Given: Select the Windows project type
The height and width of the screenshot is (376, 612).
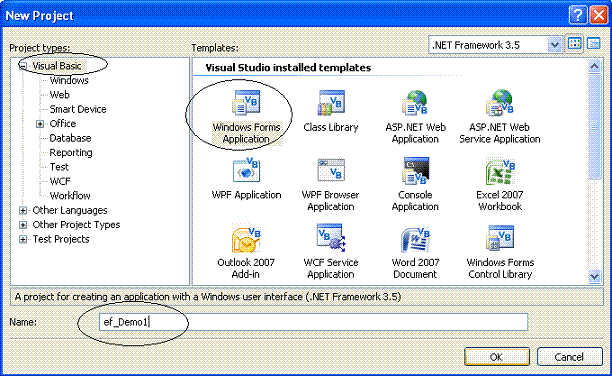Looking at the screenshot, I should 69,80.
